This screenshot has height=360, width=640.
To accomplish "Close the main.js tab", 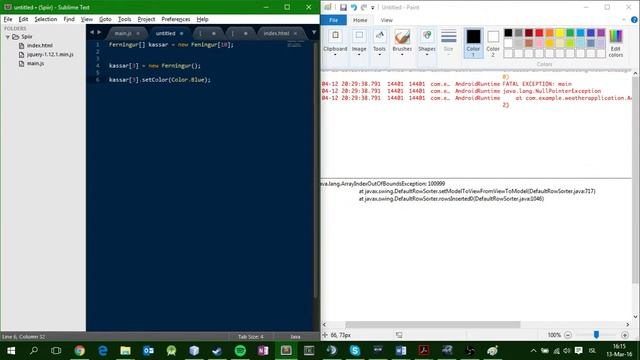I will pyautogui.click(x=138, y=33).
